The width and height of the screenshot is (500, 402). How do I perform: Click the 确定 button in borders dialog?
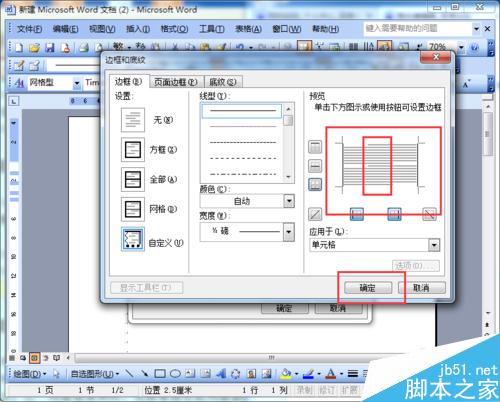tap(368, 288)
